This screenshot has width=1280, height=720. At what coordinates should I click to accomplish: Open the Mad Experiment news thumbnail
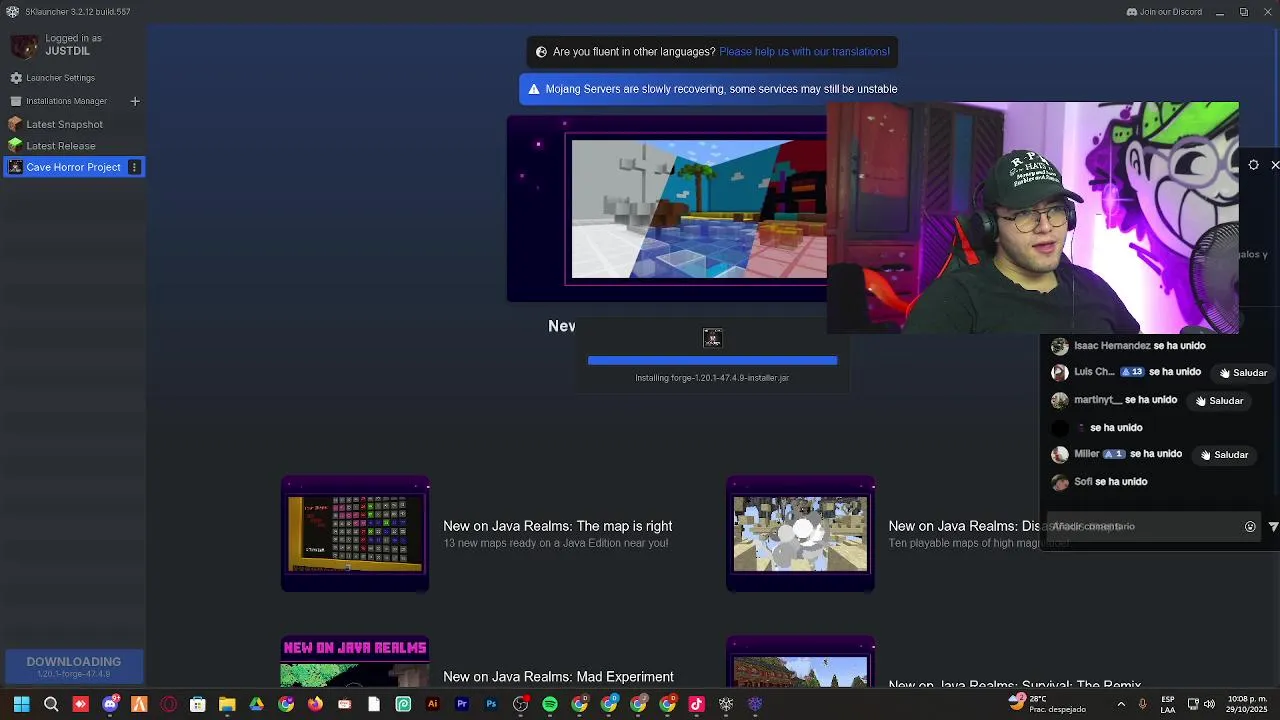(355, 662)
